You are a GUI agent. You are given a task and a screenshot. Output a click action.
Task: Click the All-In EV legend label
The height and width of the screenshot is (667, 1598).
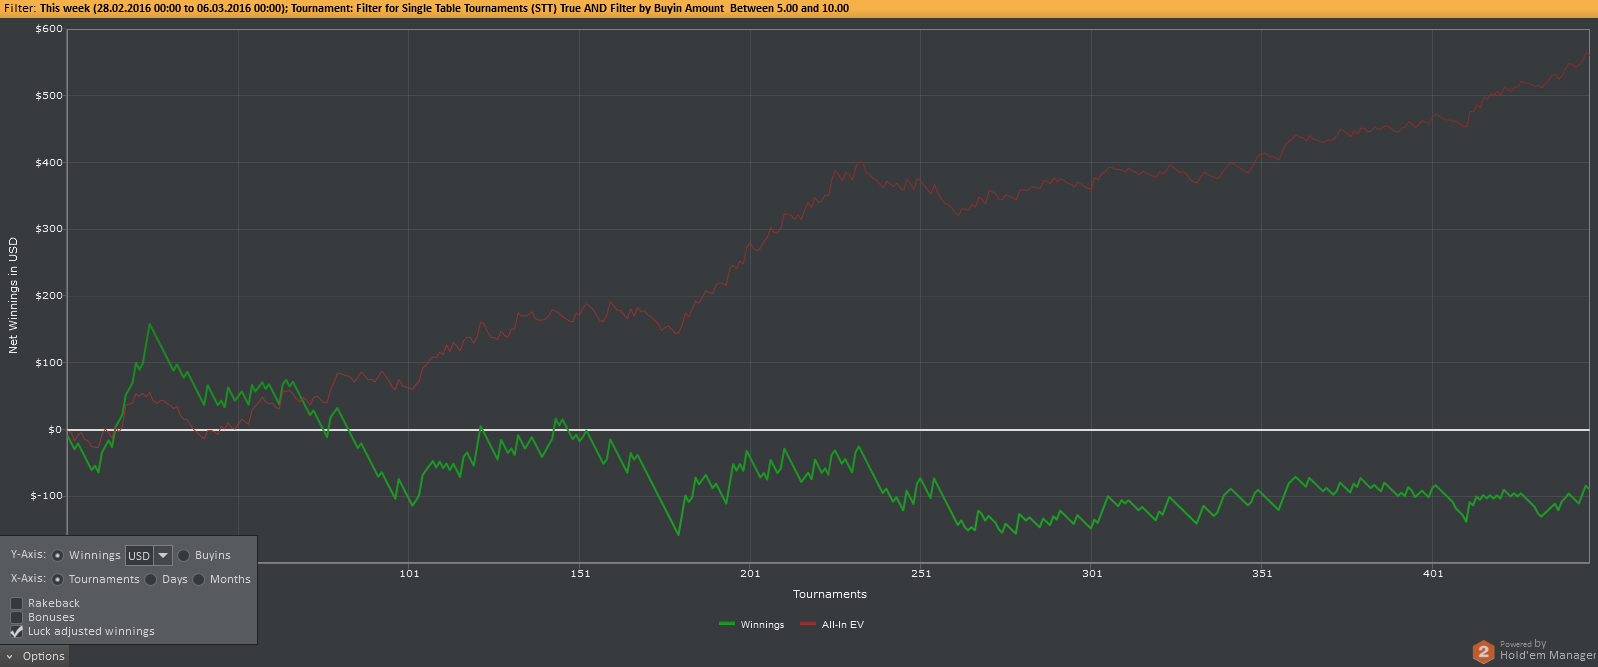(x=843, y=625)
